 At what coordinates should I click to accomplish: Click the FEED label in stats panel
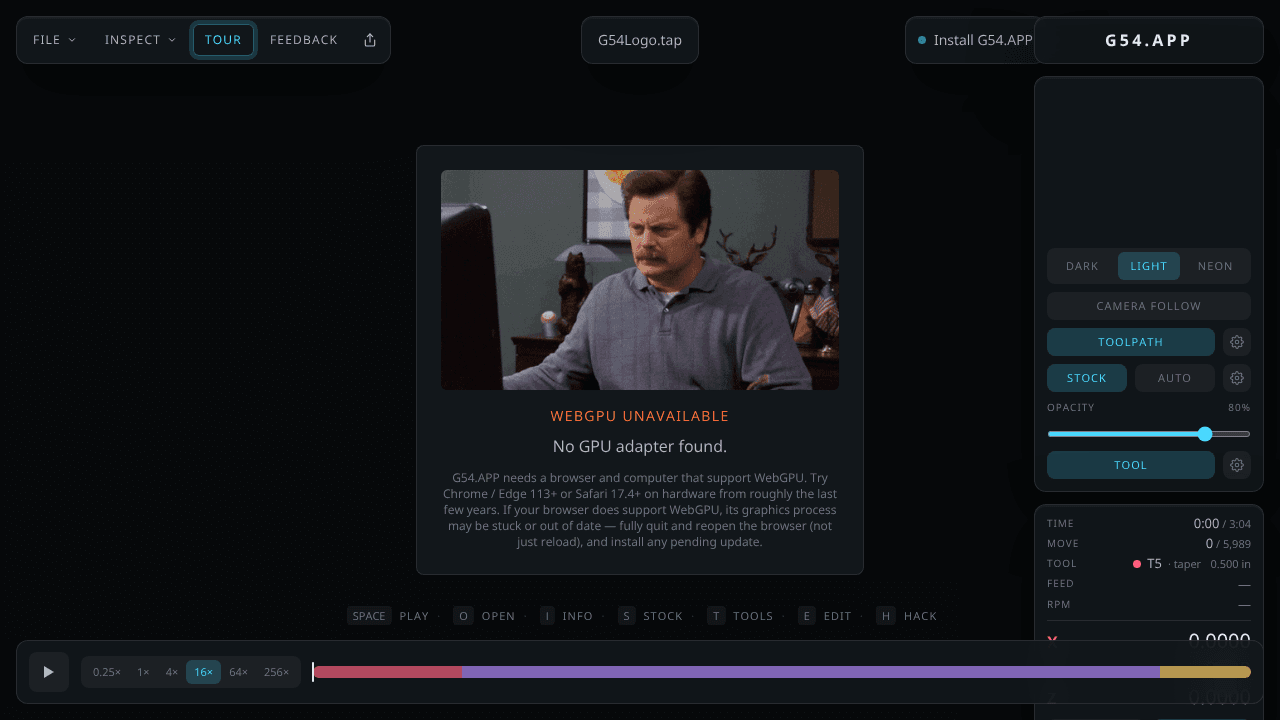coord(1060,584)
